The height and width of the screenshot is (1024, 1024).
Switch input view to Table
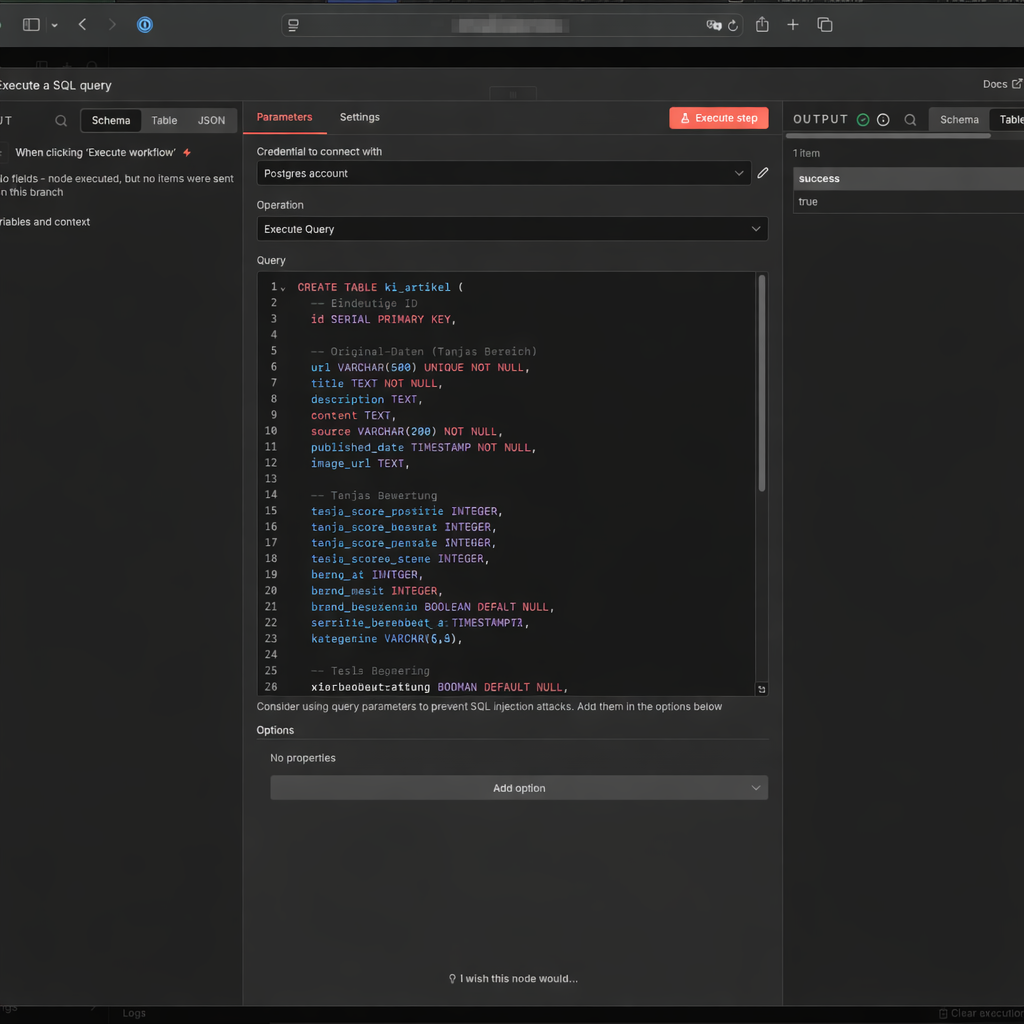pos(164,121)
